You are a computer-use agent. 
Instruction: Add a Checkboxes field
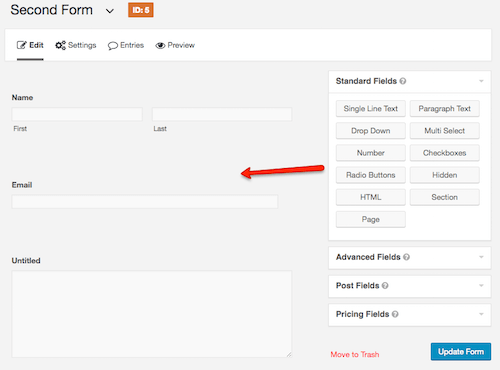pos(445,153)
